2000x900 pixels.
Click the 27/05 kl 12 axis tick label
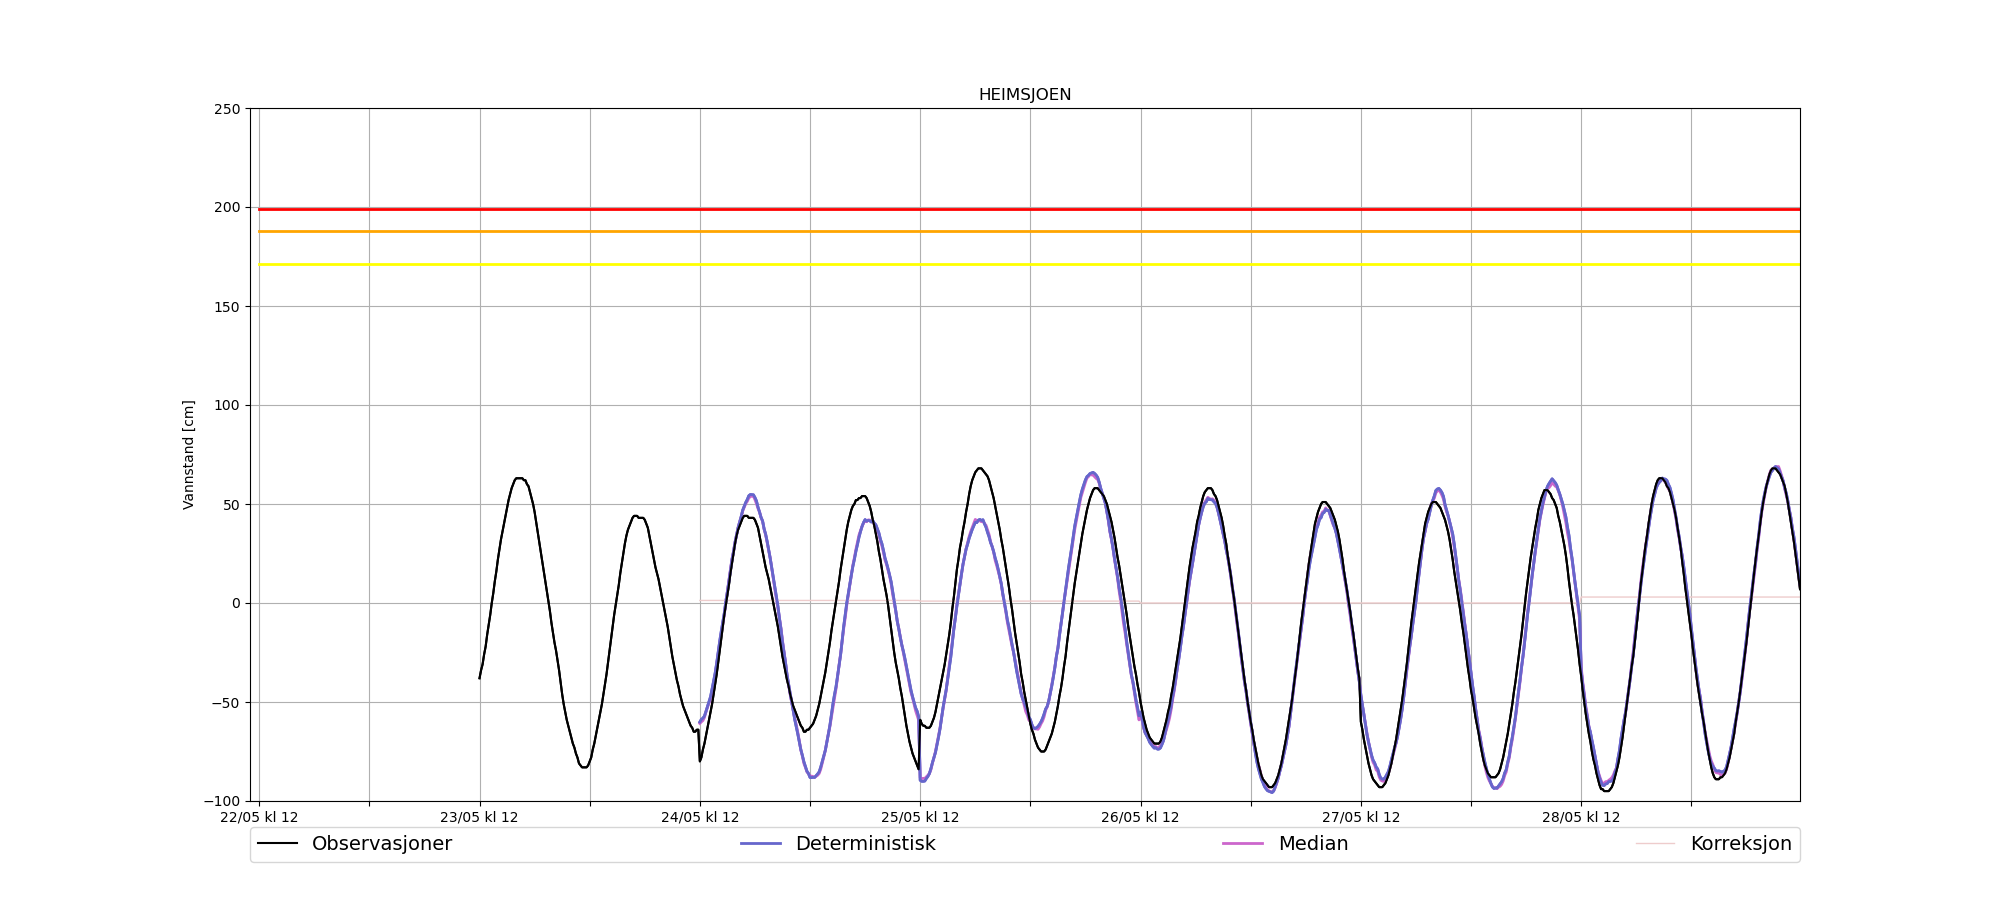(1361, 817)
